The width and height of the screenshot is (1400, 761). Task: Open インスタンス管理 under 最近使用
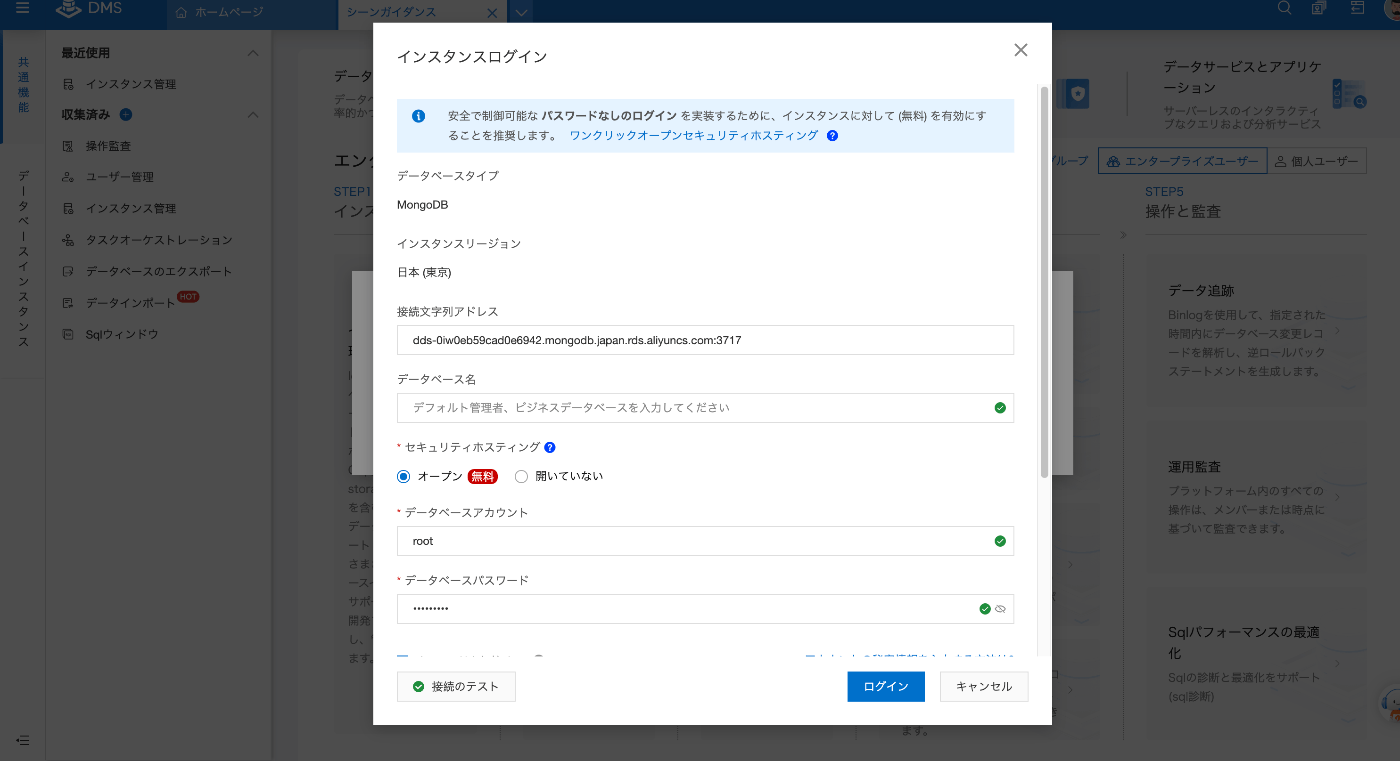[131, 84]
